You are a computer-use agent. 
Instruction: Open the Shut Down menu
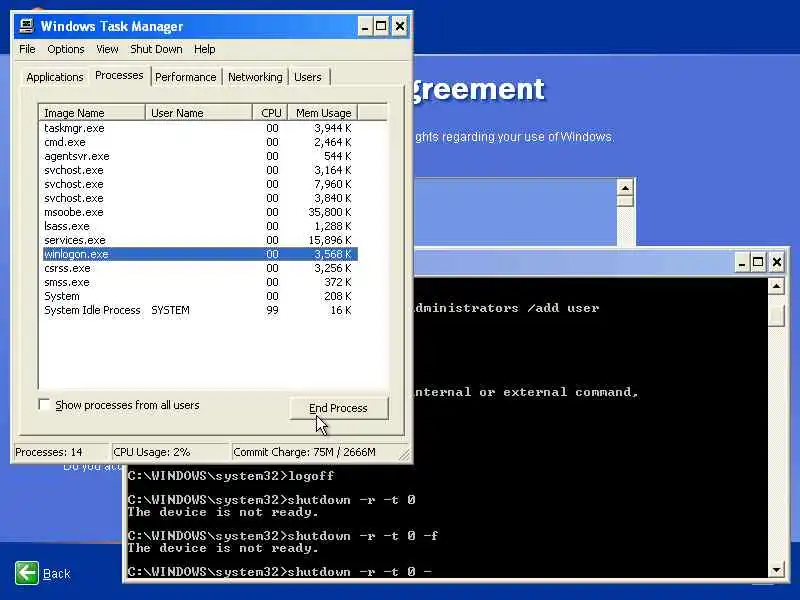[156, 49]
